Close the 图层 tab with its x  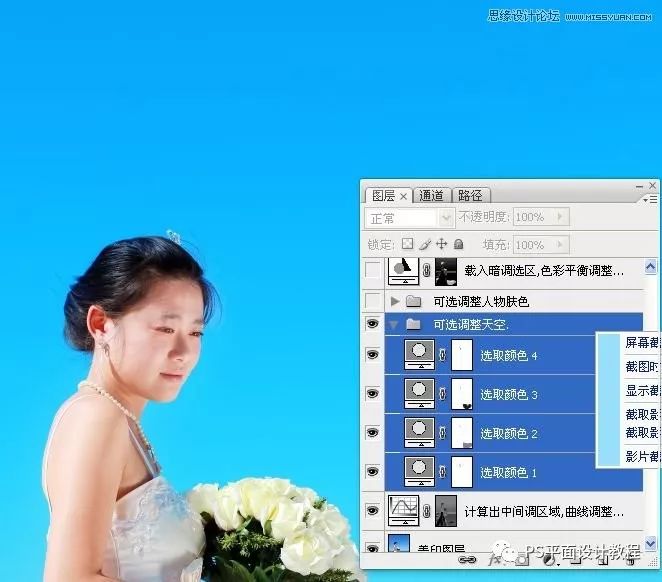coord(404,197)
